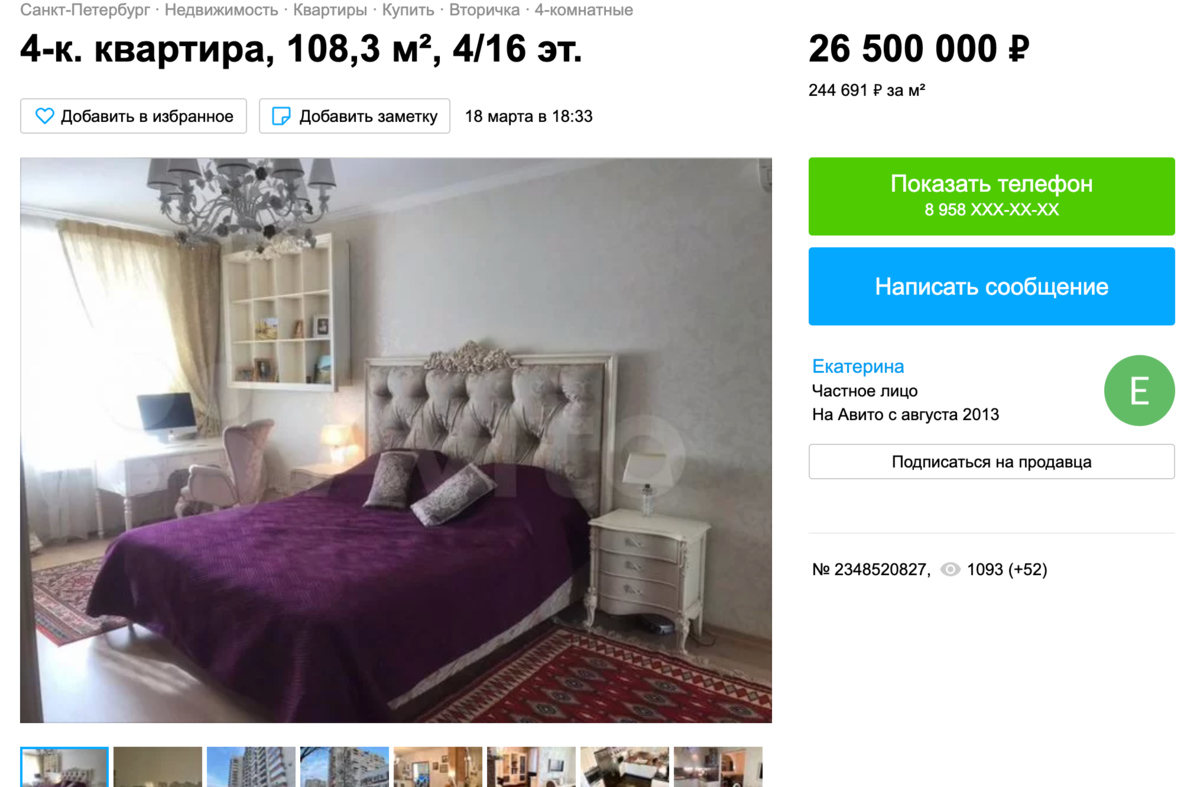This screenshot has width=1200, height=787.
Task: Click Екатерина's green avatar with letter E
Action: [1139, 390]
